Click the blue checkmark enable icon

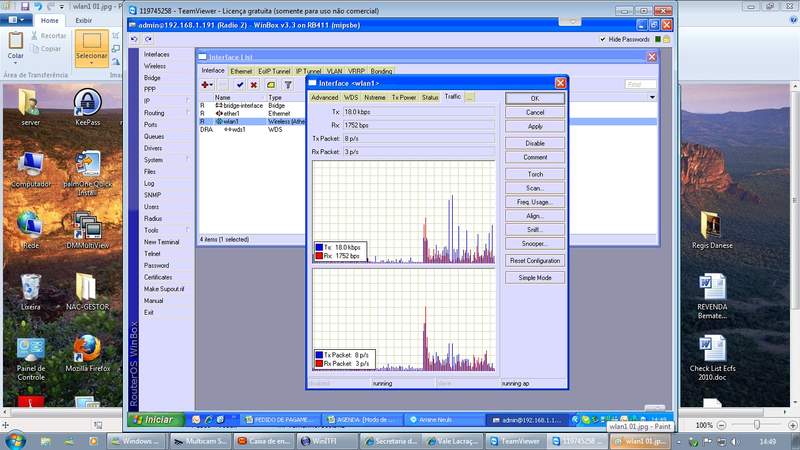click(240, 85)
